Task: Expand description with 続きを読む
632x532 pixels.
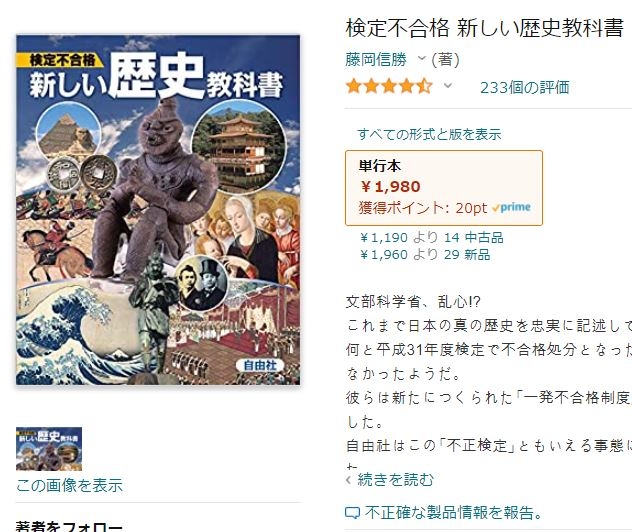Action: [x=395, y=480]
